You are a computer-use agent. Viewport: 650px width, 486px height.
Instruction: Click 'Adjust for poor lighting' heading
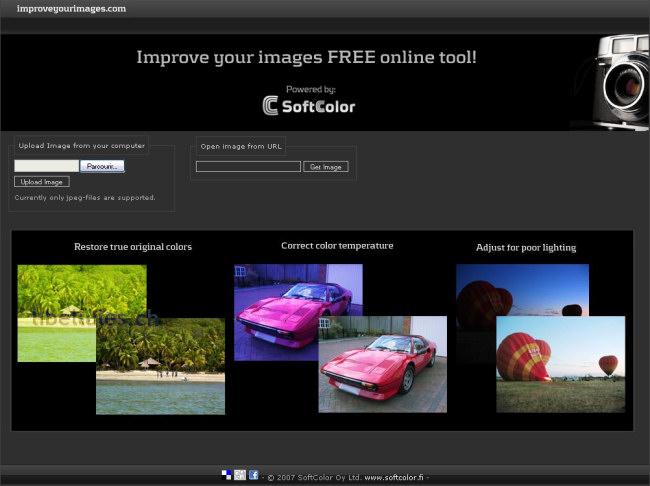pos(526,248)
